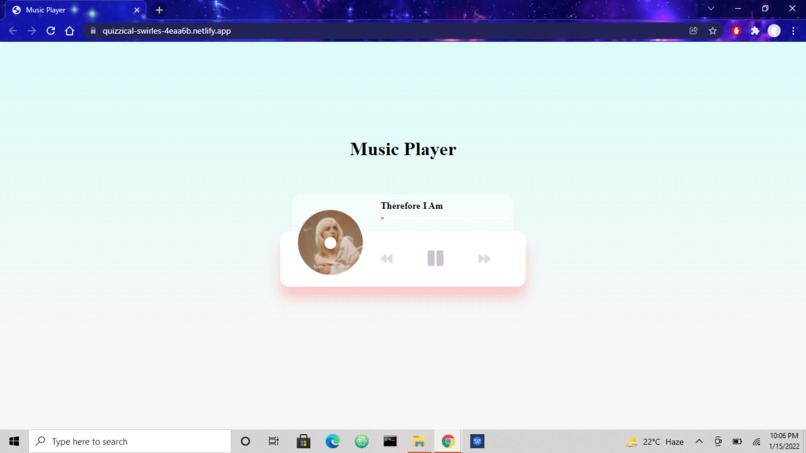806x453 pixels.
Task: Launch Microsoft Store from taskbar
Action: (303, 441)
